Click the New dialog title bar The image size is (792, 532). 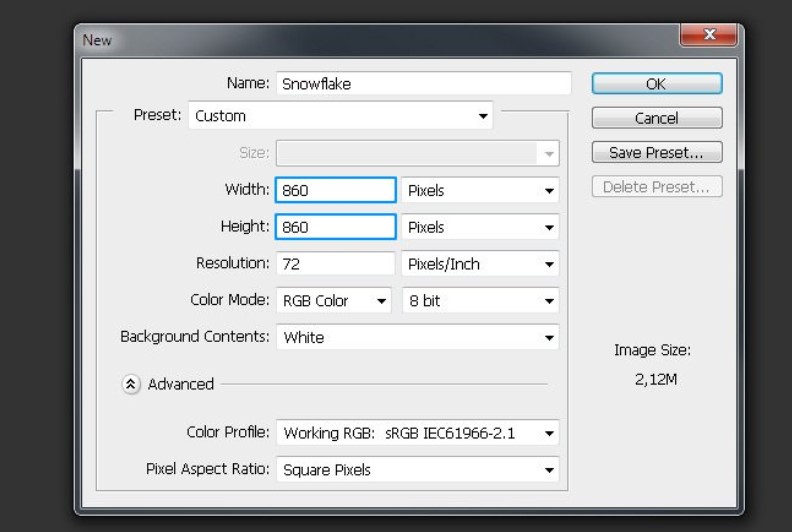[x=380, y=40]
